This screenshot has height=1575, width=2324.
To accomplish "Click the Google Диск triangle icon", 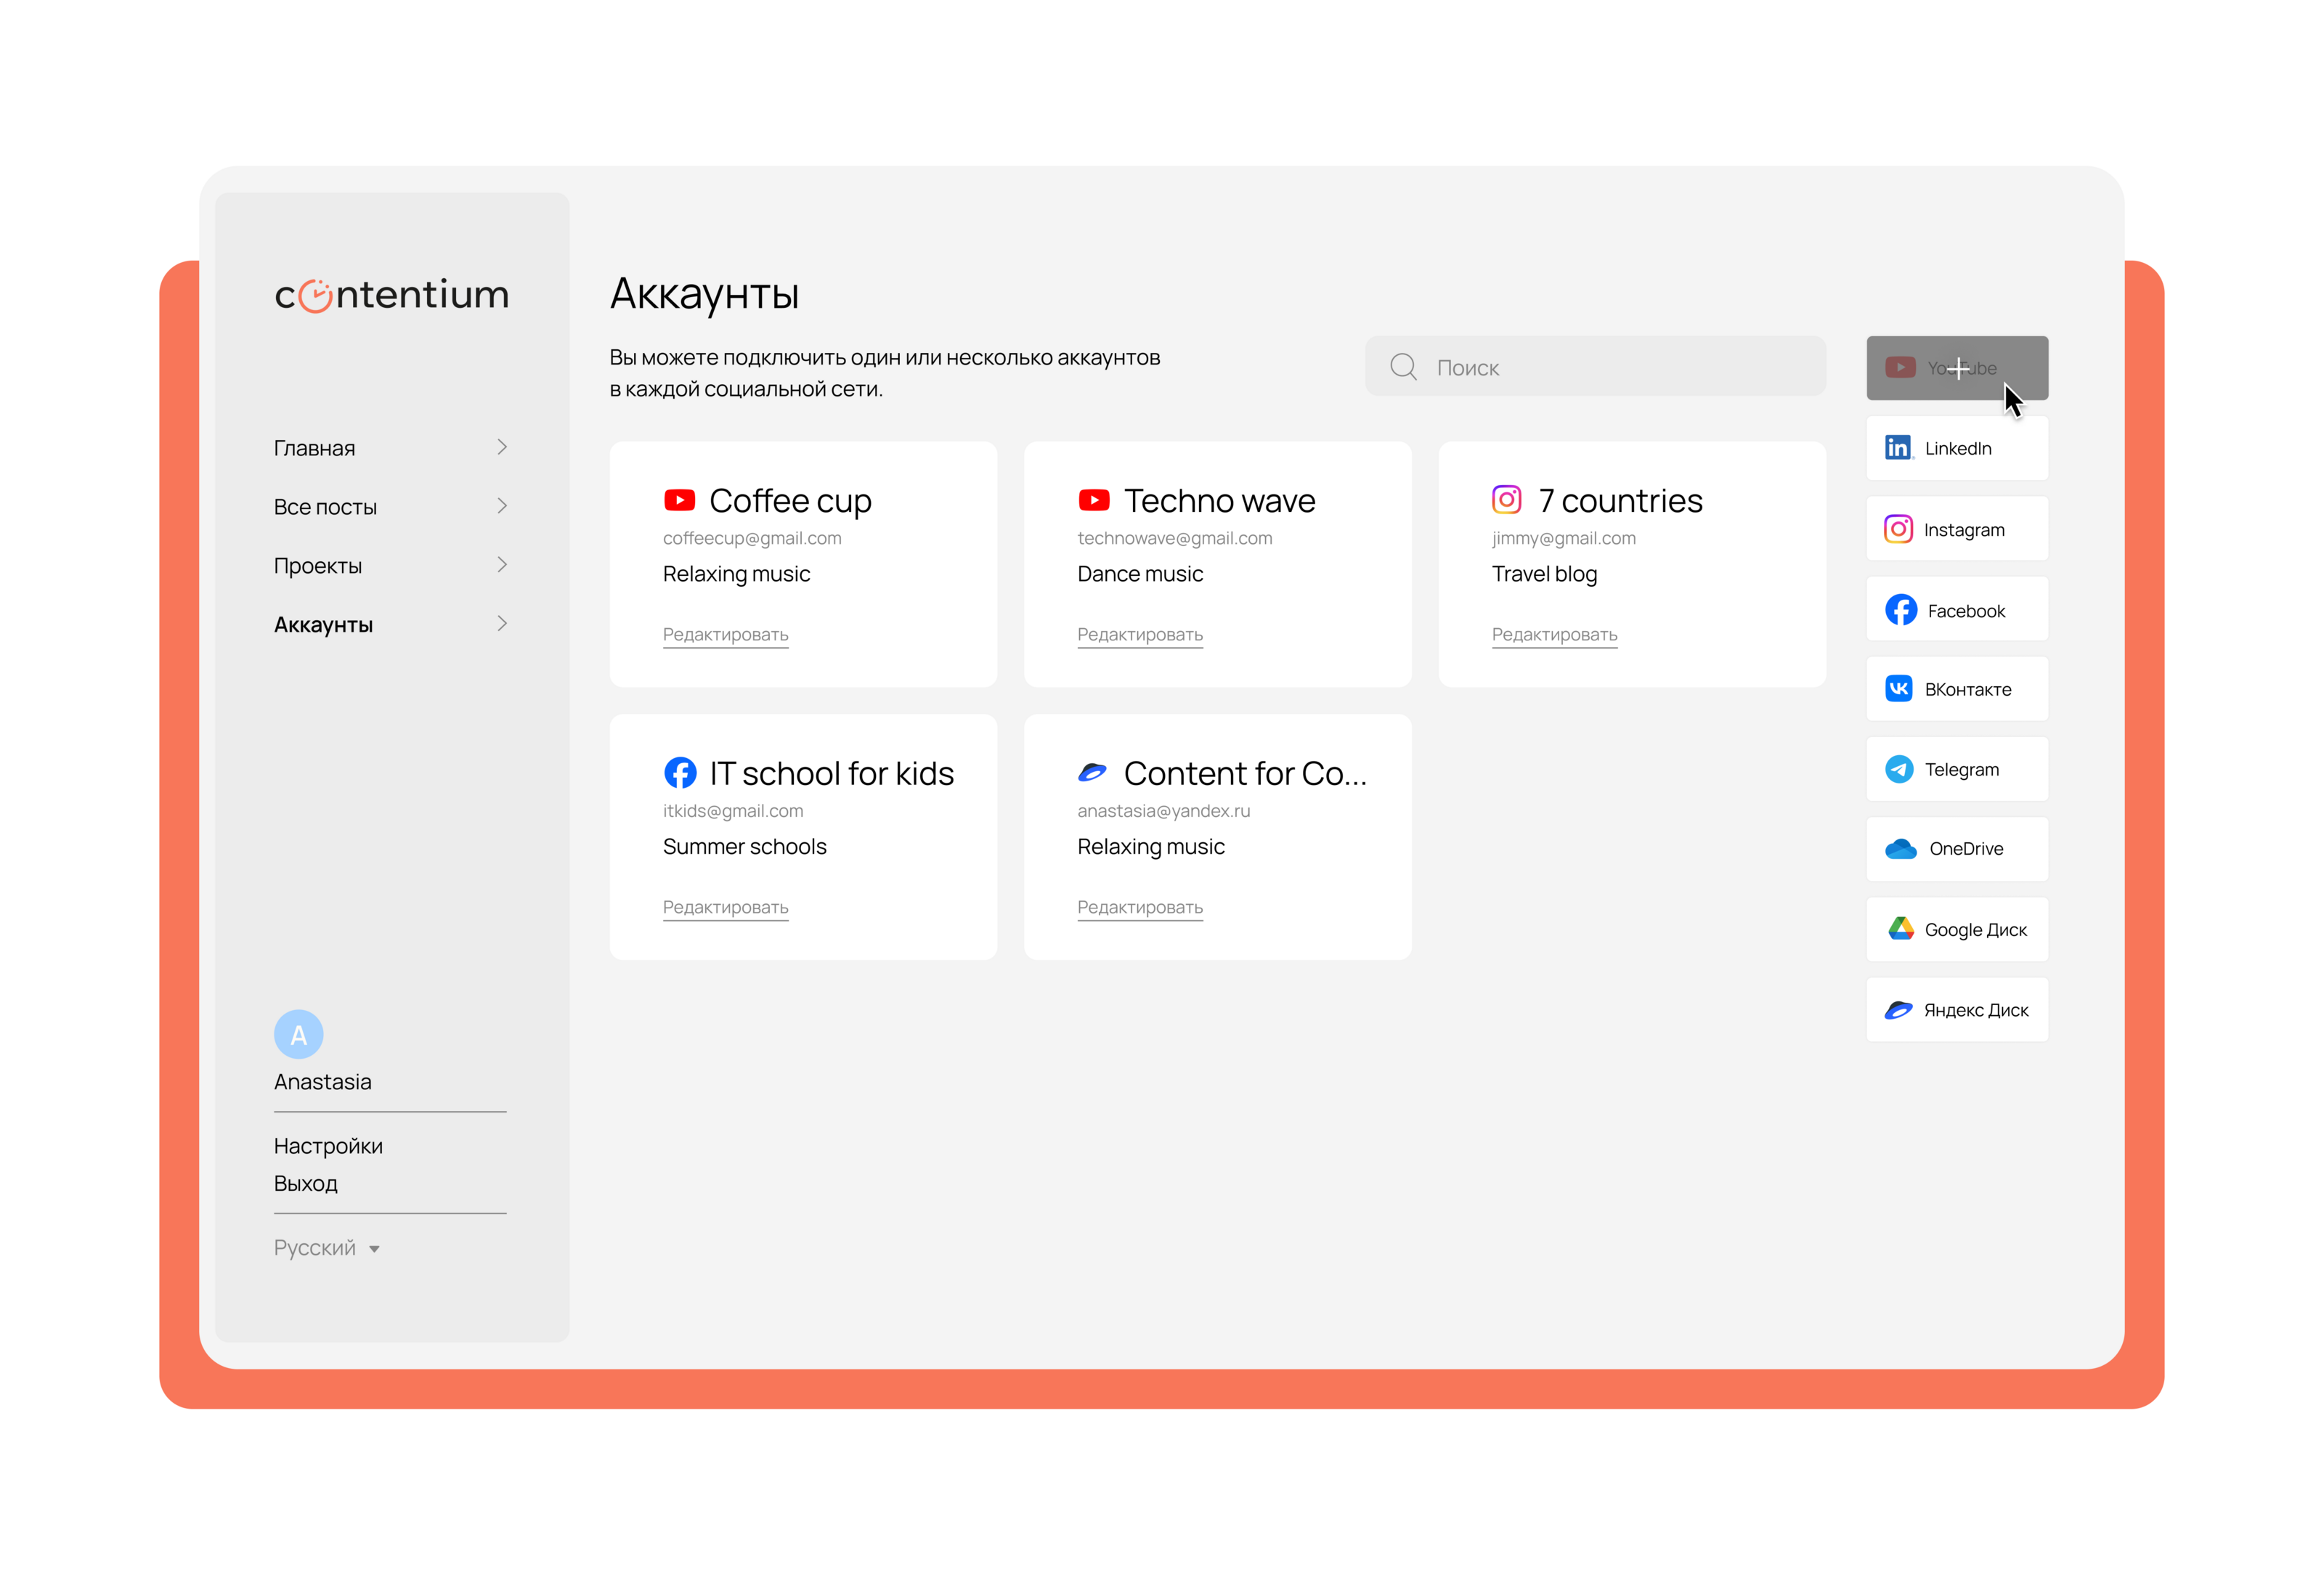I will pos(1900,928).
